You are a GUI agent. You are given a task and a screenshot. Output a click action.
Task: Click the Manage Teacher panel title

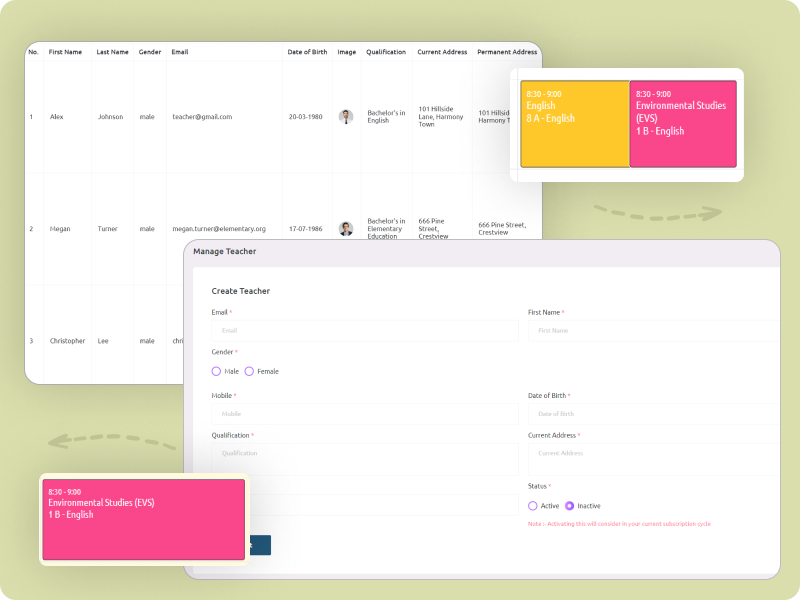click(227, 251)
